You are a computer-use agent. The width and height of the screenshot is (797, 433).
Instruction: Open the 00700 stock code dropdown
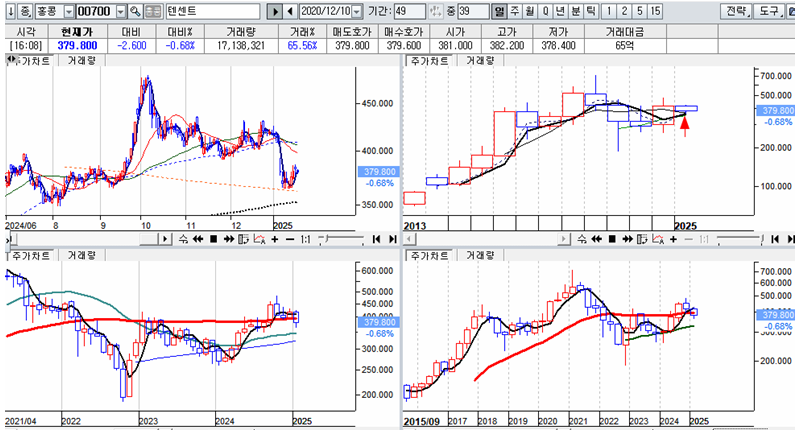pyautogui.click(x=121, y=11)
